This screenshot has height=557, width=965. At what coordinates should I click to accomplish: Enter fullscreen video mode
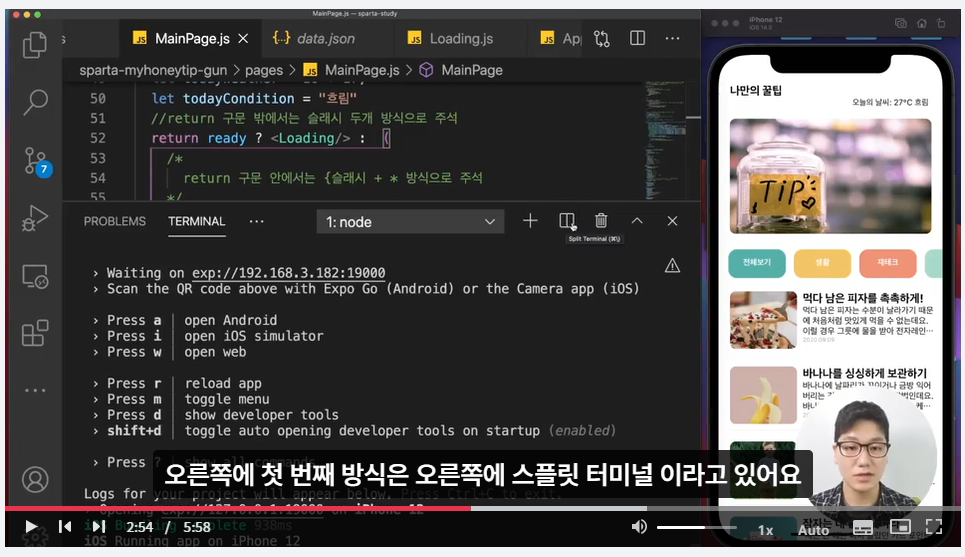pos(934,526)
